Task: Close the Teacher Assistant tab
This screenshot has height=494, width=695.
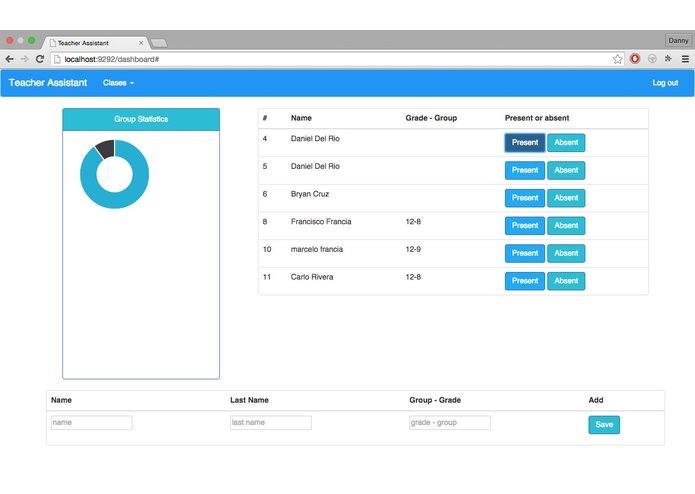Action: 141,43
